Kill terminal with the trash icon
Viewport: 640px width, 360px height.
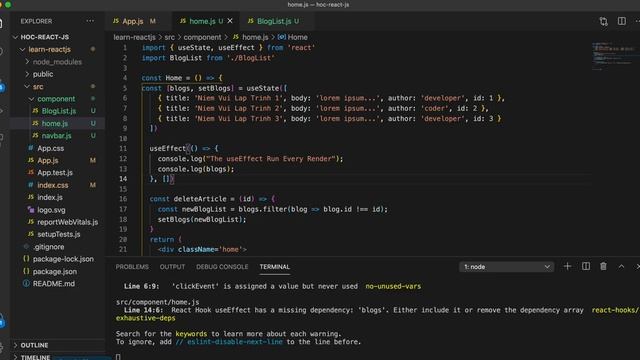click(603, 267)
